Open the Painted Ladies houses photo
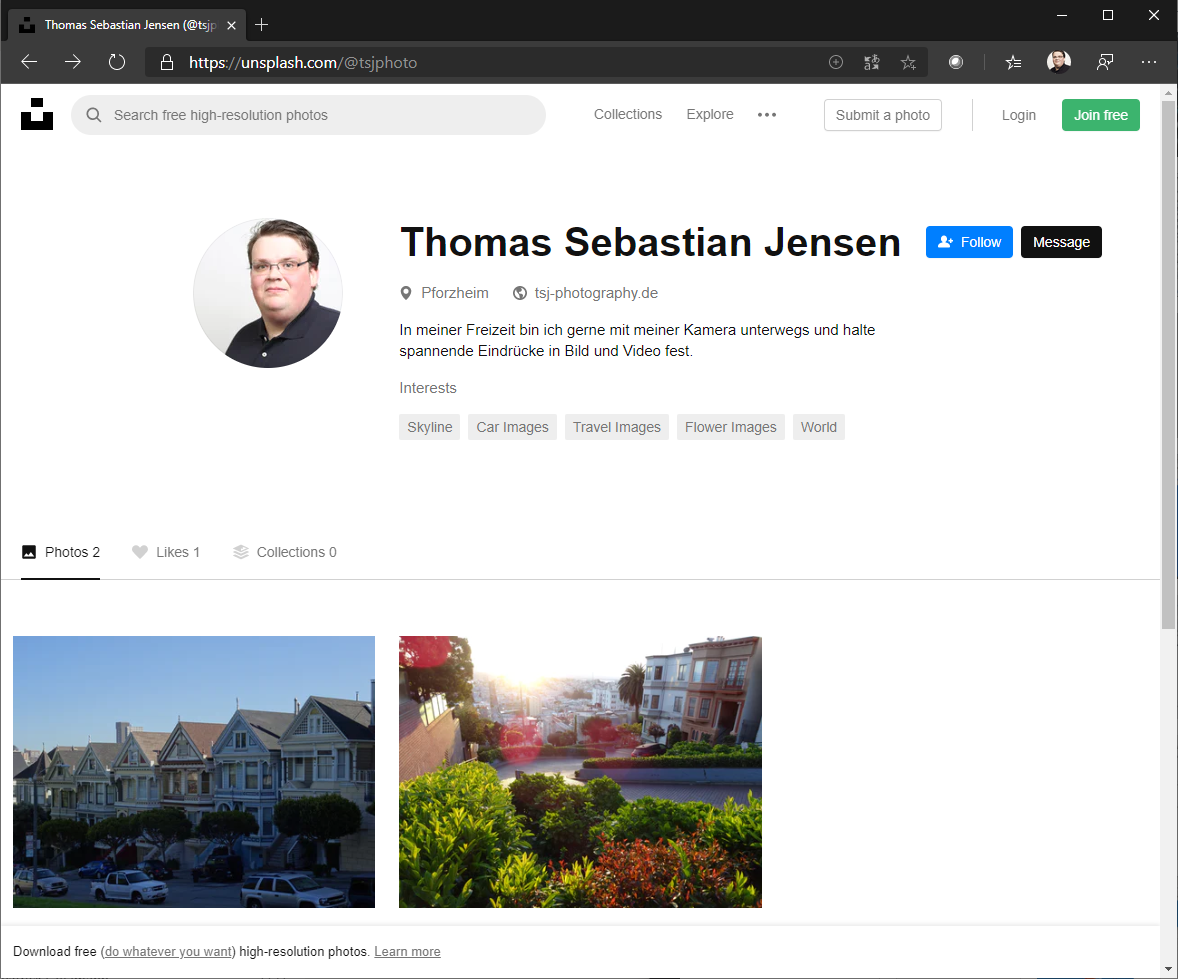This screenshot has width=1178, height=979. coord(194,771)
